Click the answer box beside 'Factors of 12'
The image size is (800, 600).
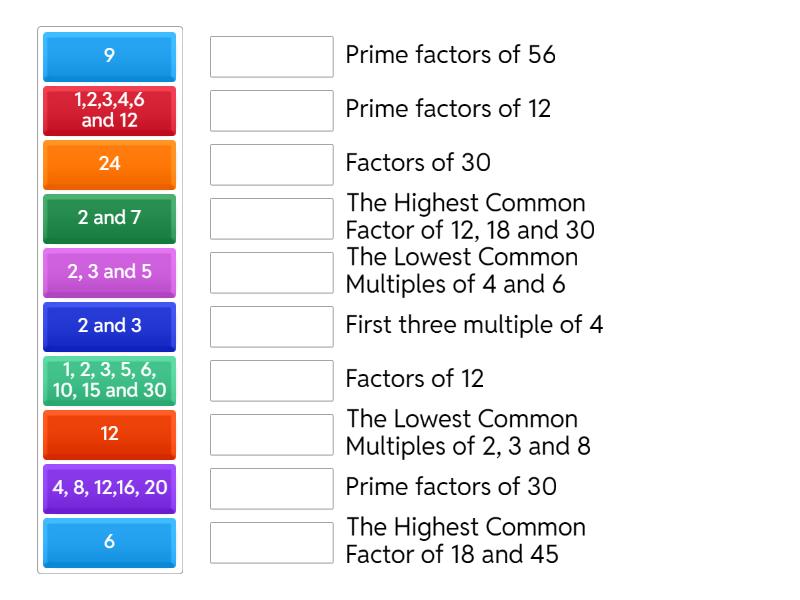click(272, 381)
